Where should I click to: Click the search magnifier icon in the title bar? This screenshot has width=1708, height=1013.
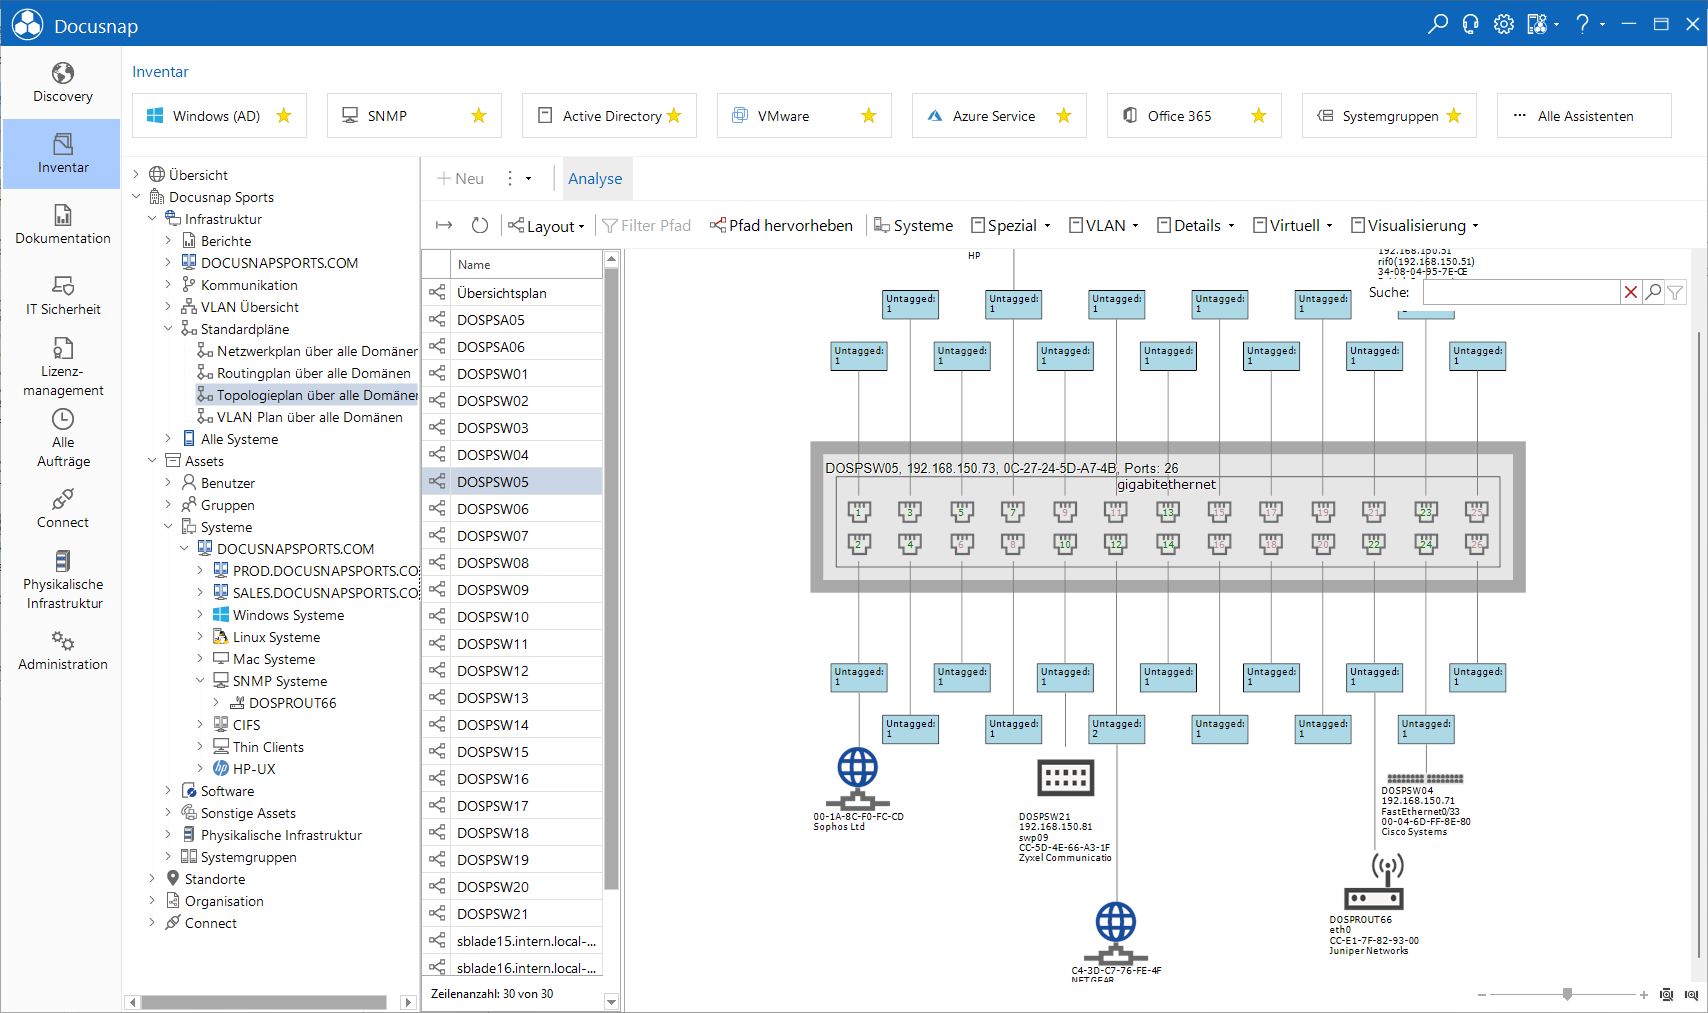[x=1437, y=24]
